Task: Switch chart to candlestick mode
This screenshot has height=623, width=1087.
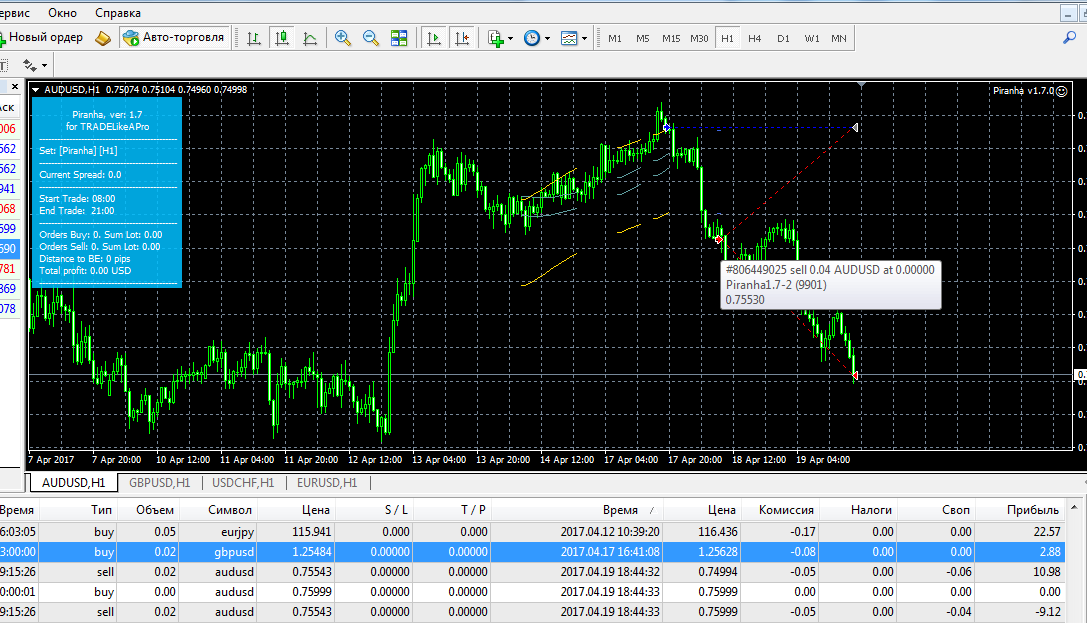Action: click(x=281, y=38)
